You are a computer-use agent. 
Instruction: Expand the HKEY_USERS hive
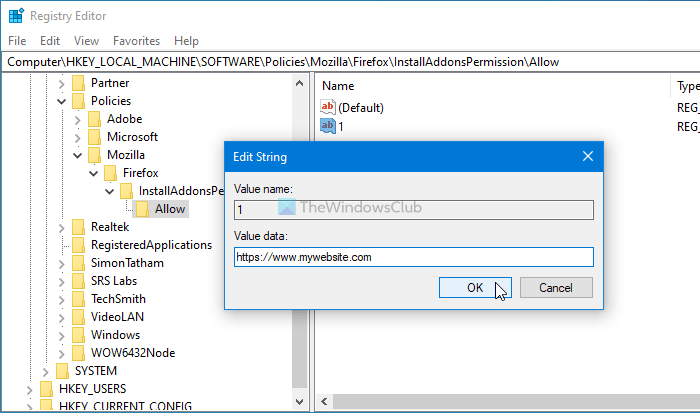(29, 390)
